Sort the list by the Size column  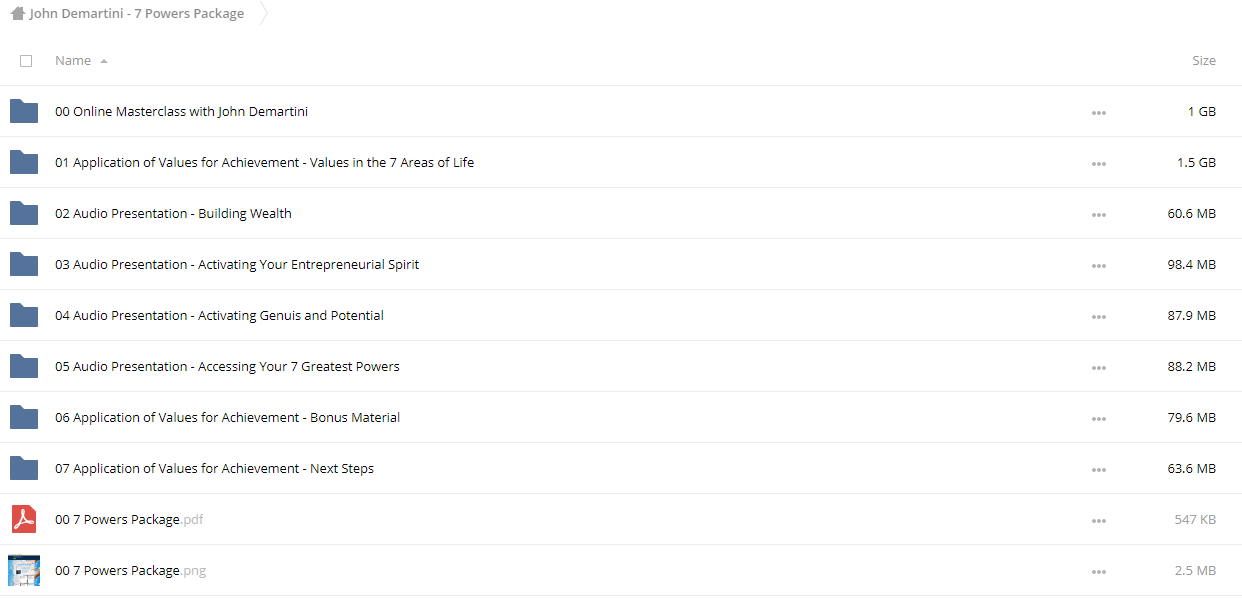pos(1204,61)
